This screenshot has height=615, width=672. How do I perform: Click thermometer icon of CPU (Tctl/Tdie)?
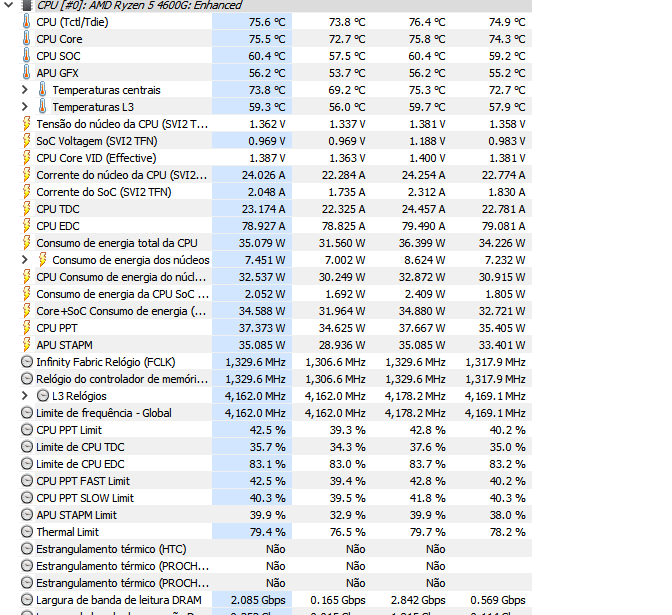tap(27, 22)
